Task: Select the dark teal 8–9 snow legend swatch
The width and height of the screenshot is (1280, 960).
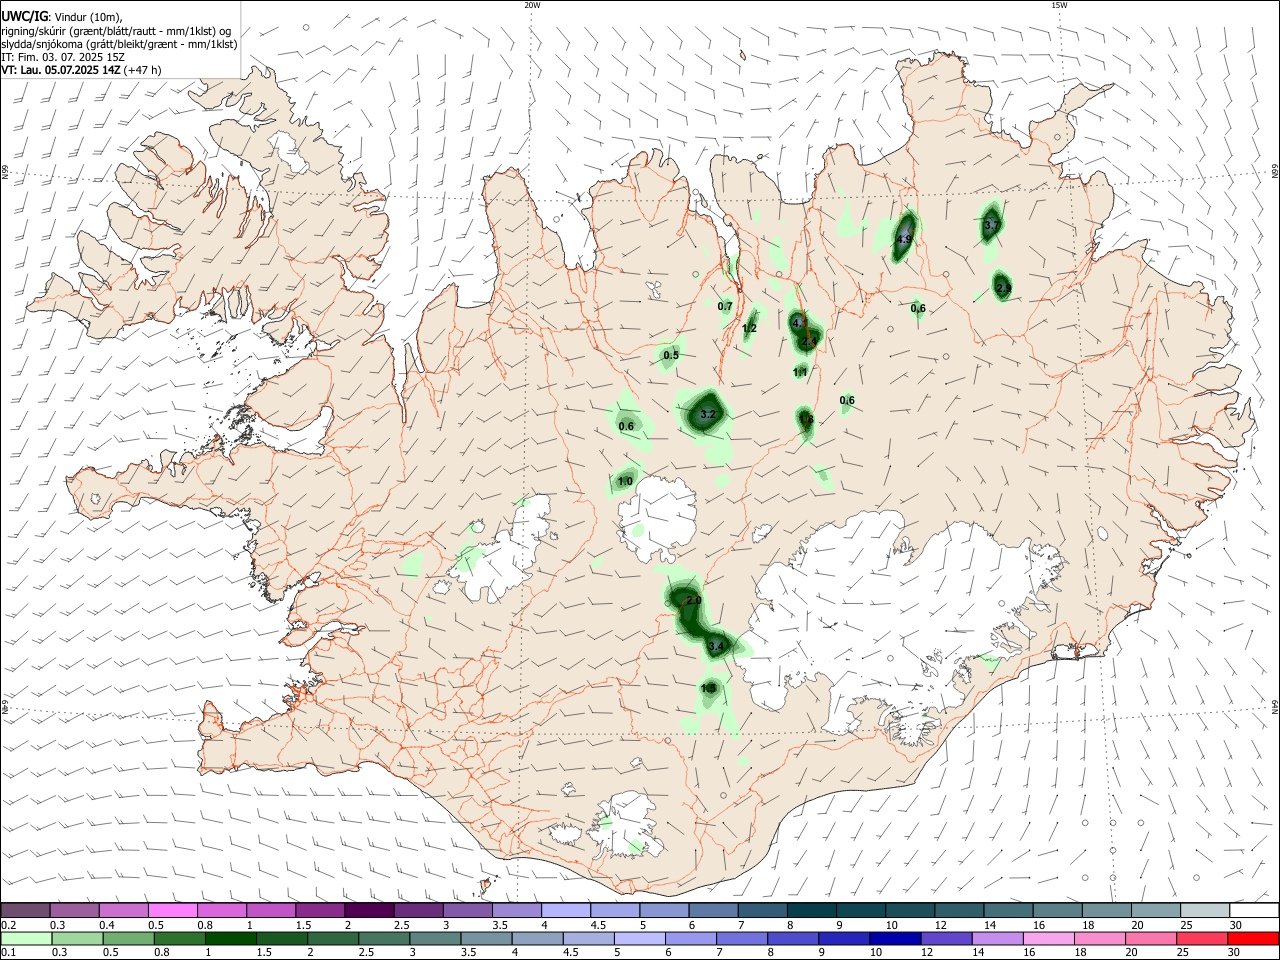Action: pyautogui.click(x=810, y=911)
